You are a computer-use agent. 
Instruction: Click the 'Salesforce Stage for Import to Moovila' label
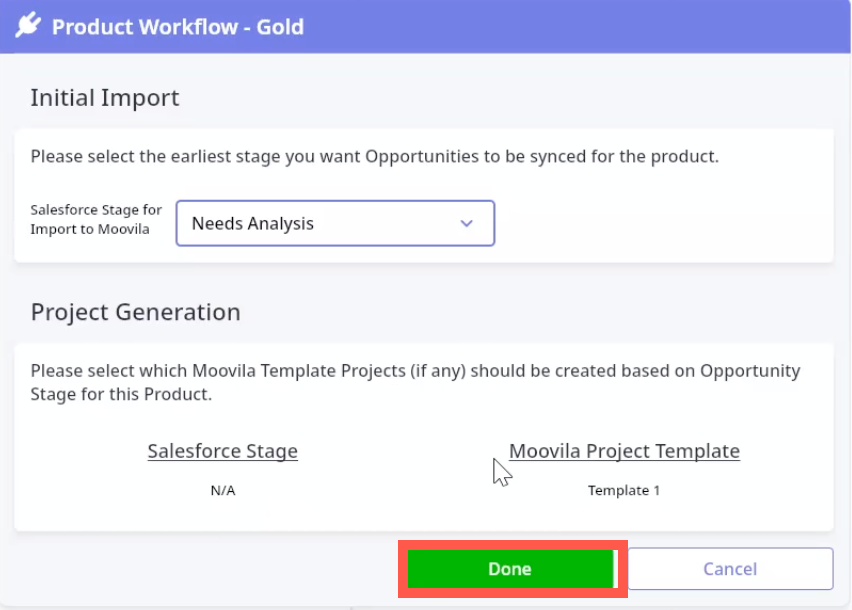tap(96, 220)
